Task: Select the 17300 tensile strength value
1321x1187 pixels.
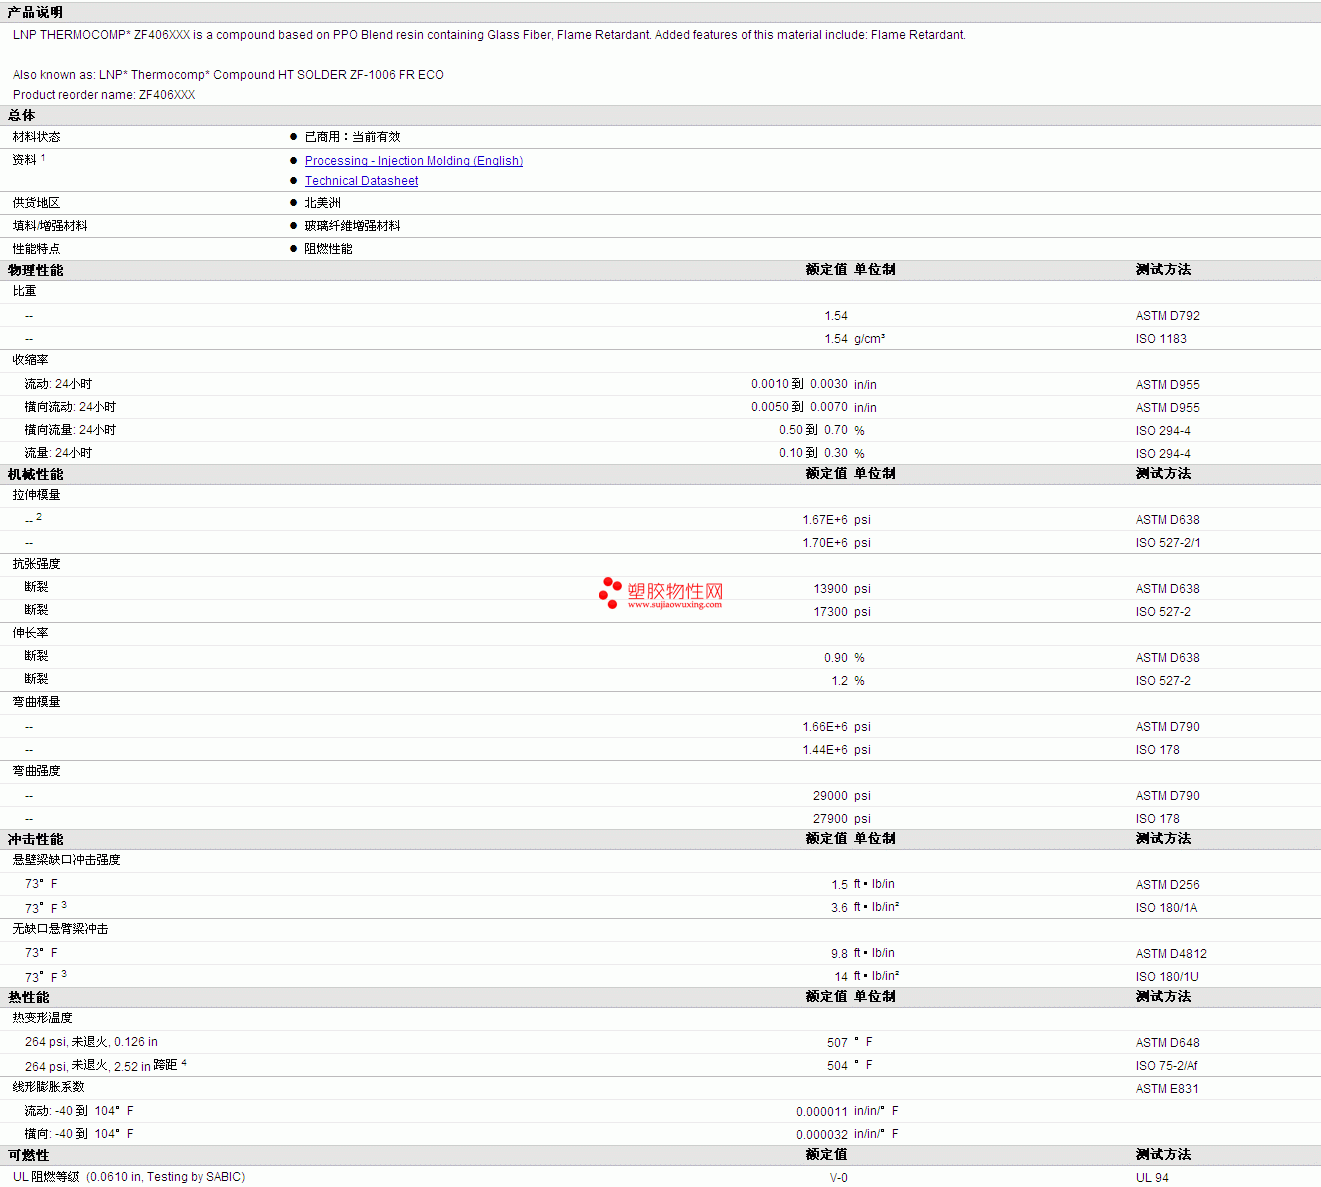Action: point(831,612)
